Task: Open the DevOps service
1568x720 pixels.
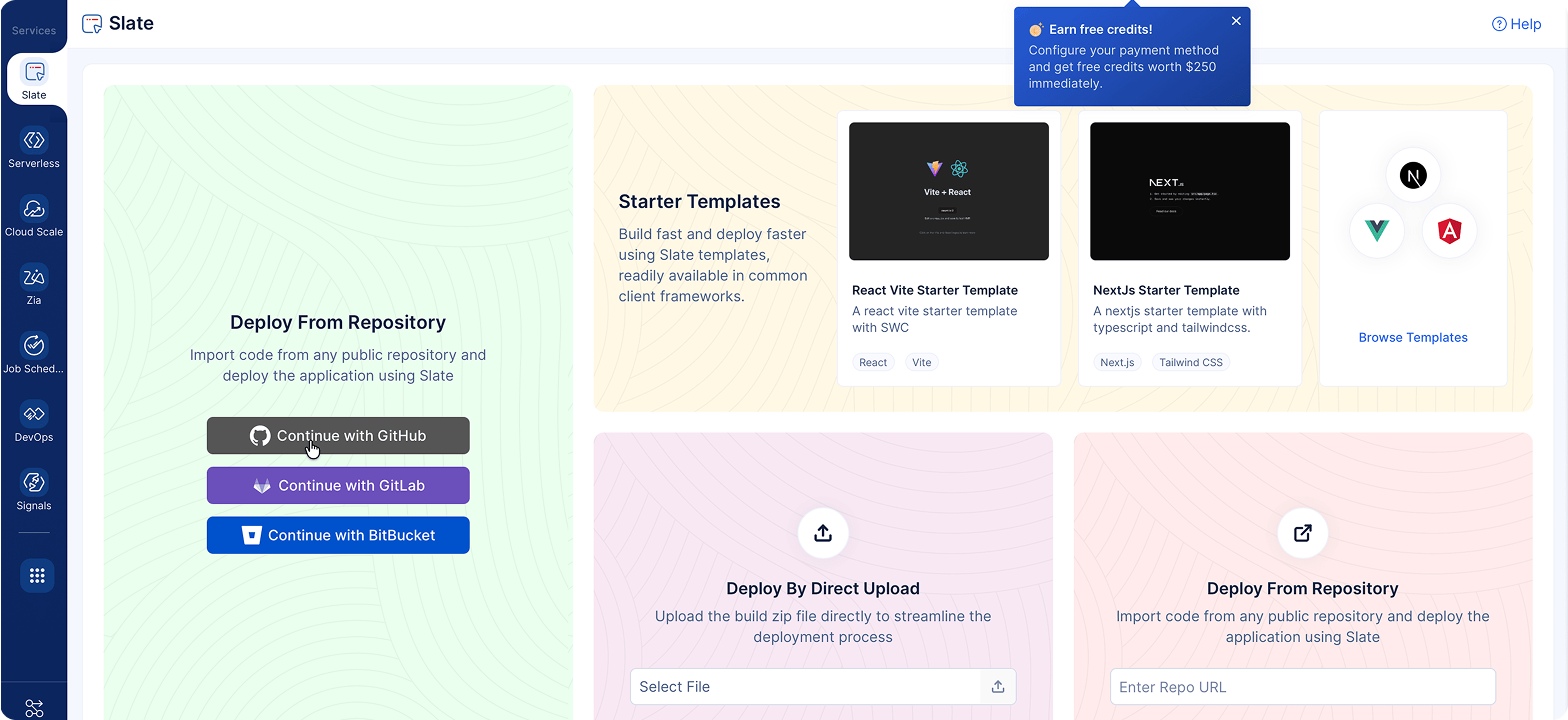Action: pyautogui.click(x=34, y=421)
